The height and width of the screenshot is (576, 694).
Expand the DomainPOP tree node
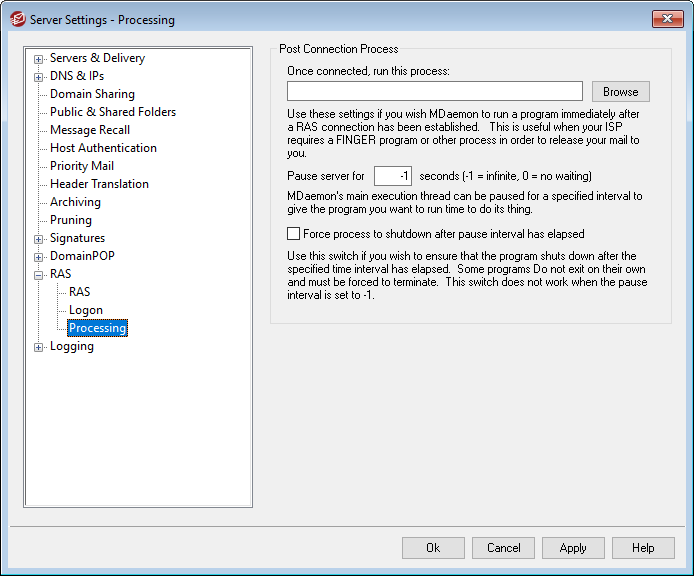click(39, 257)
